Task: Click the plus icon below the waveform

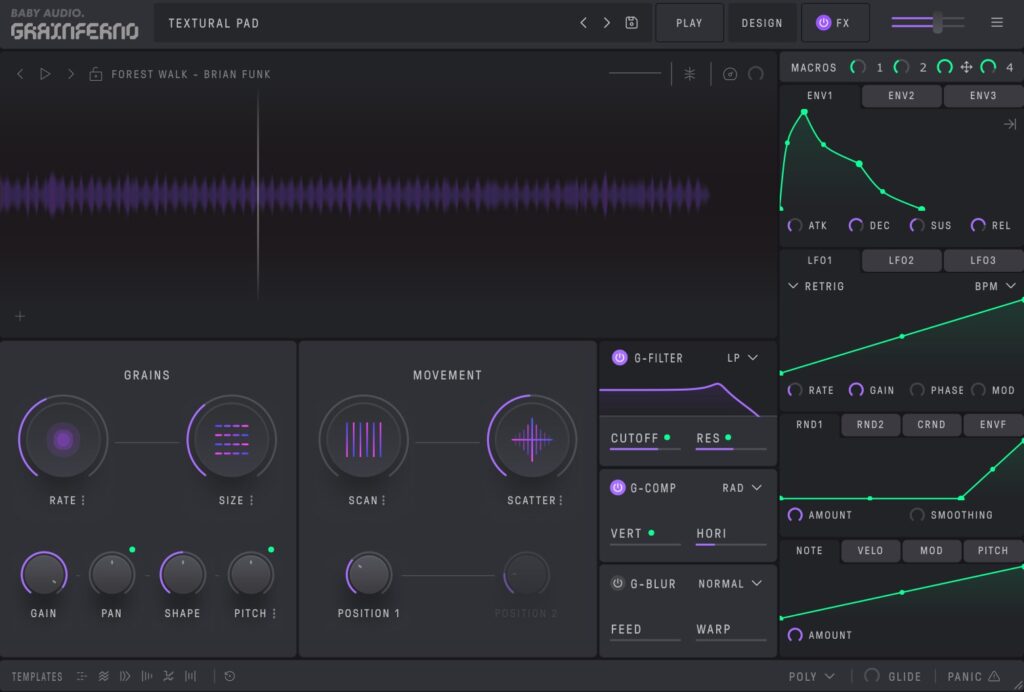Action: (x=20, y=316)
